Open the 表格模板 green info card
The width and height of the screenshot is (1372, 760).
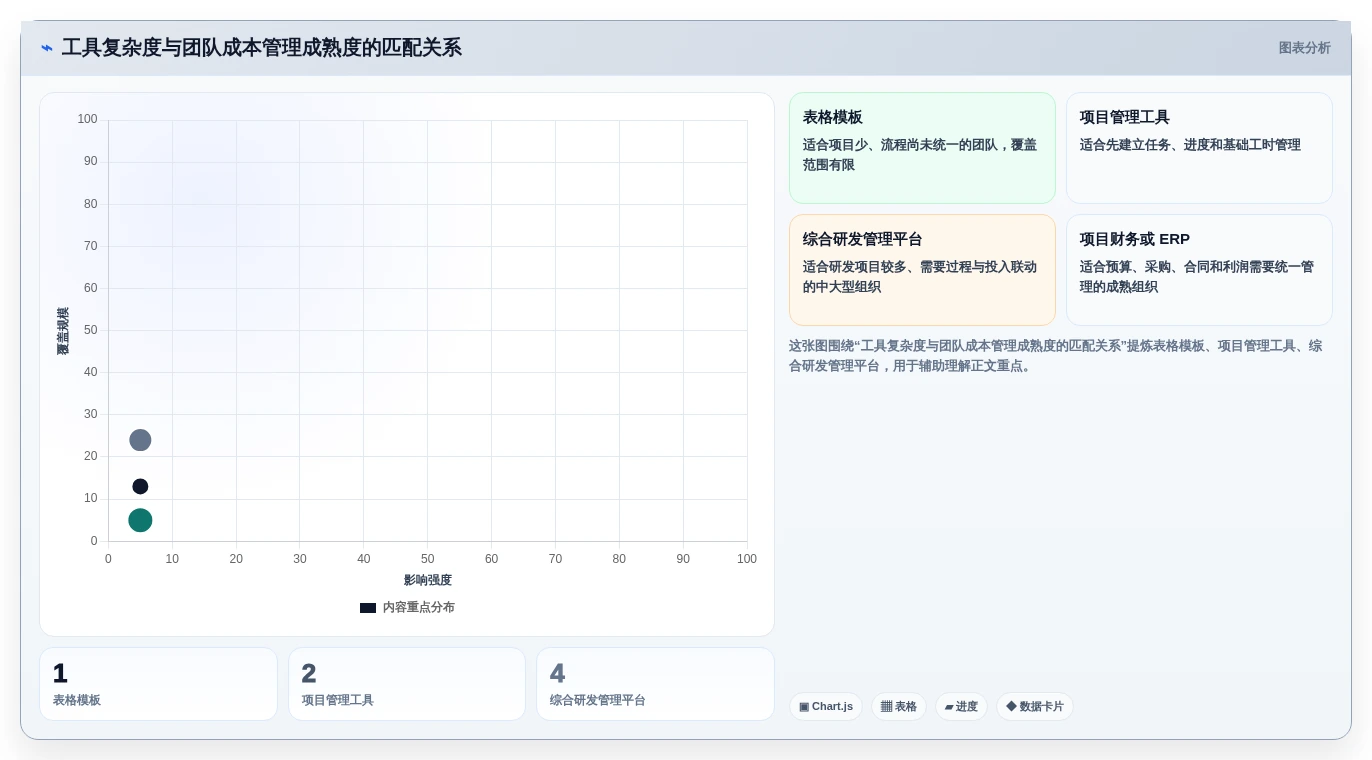click(x=922, y=148)
